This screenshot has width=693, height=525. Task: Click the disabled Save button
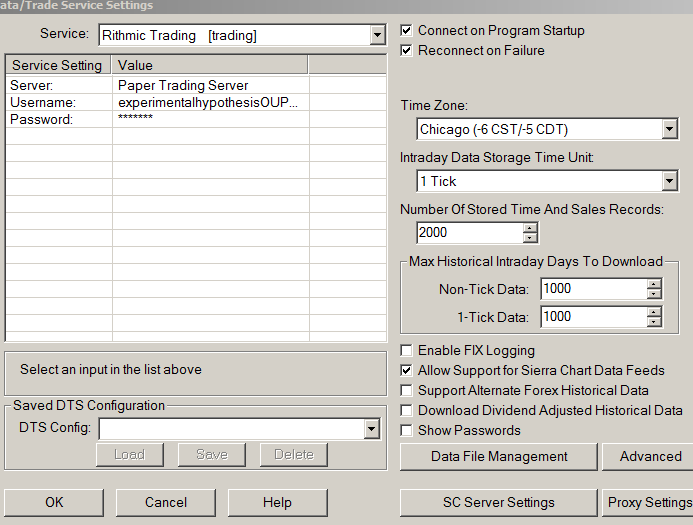[x=212, y=455]
